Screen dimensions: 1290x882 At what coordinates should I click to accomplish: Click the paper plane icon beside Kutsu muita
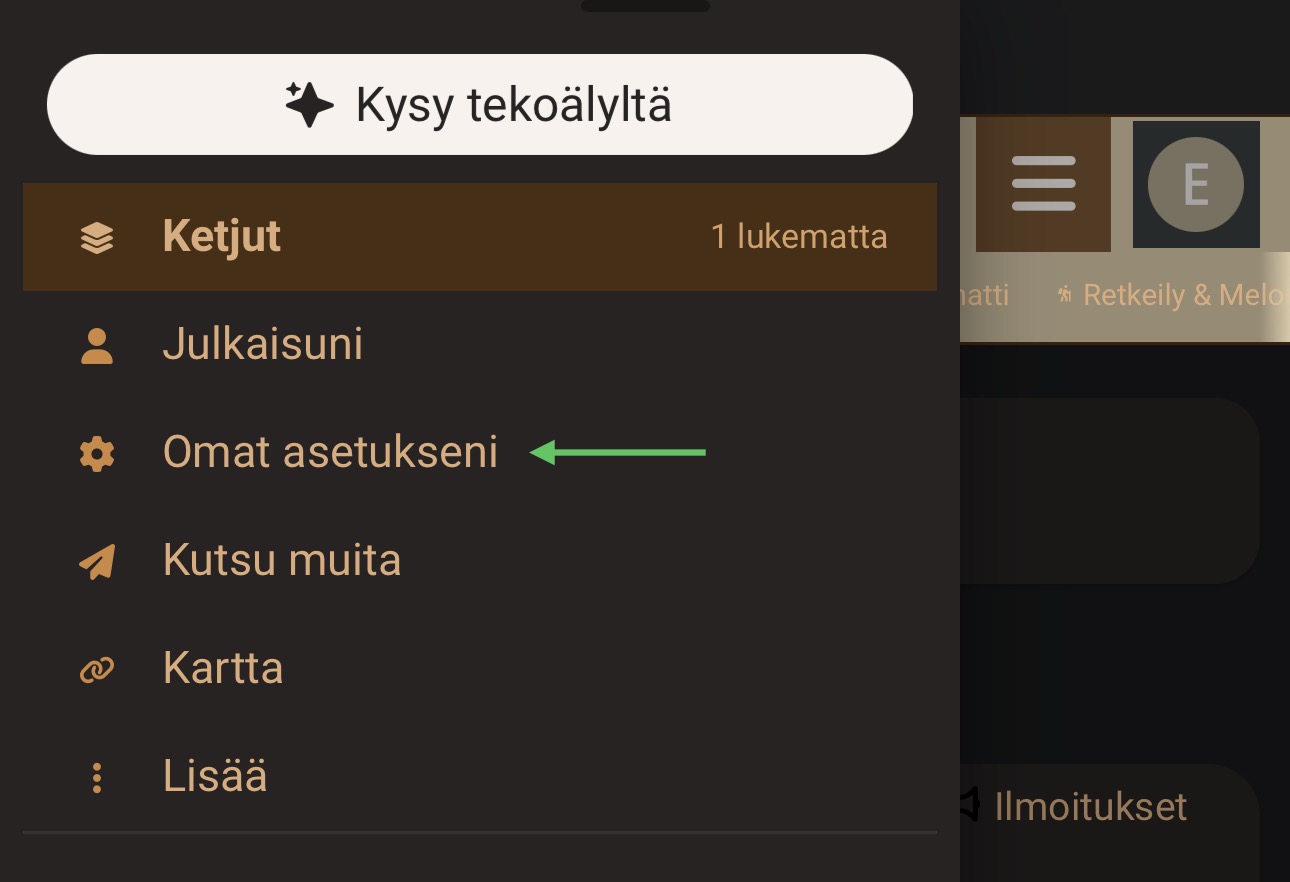pos(97,562)
